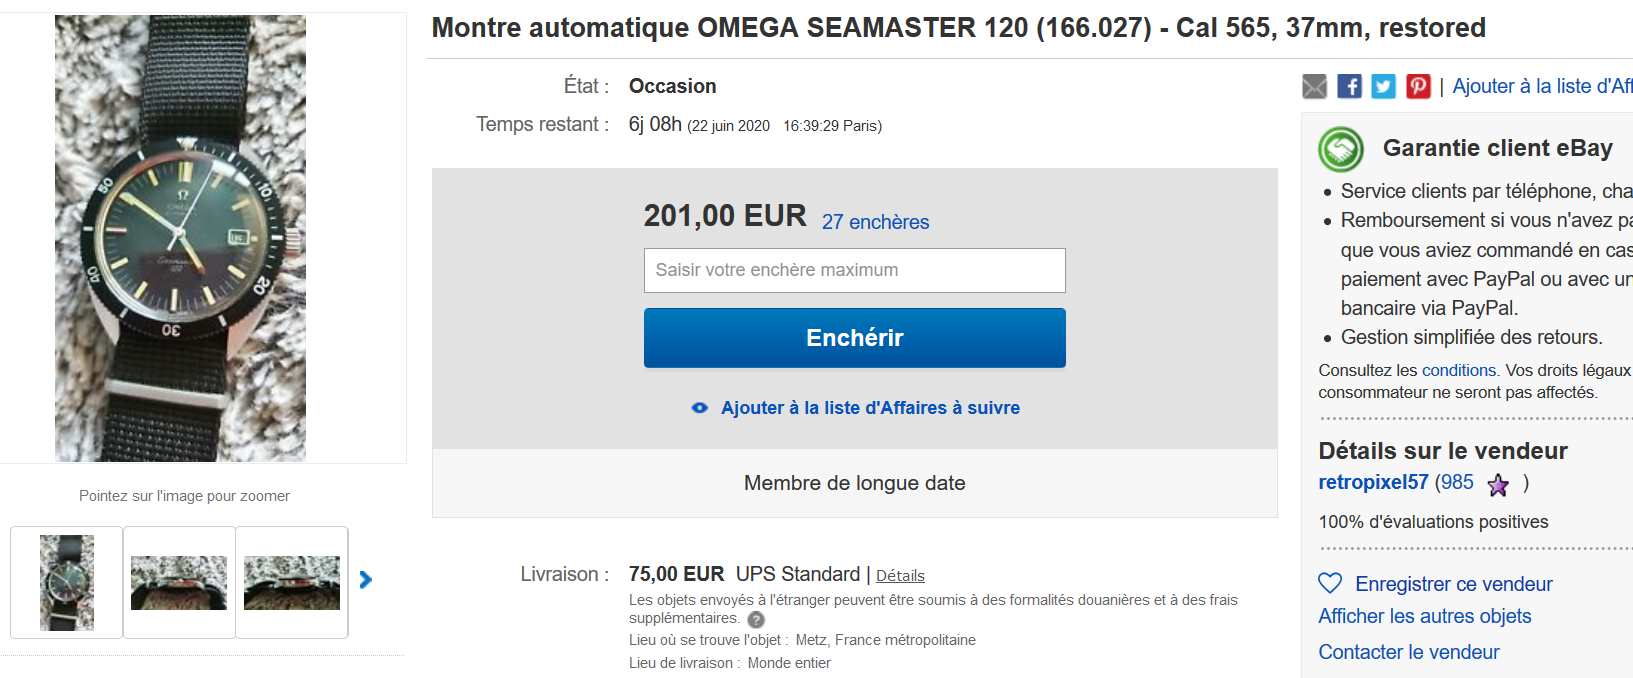Click the Enchérir bid button
Screen dimensions: 1633x678
click(x=854, y=338)
